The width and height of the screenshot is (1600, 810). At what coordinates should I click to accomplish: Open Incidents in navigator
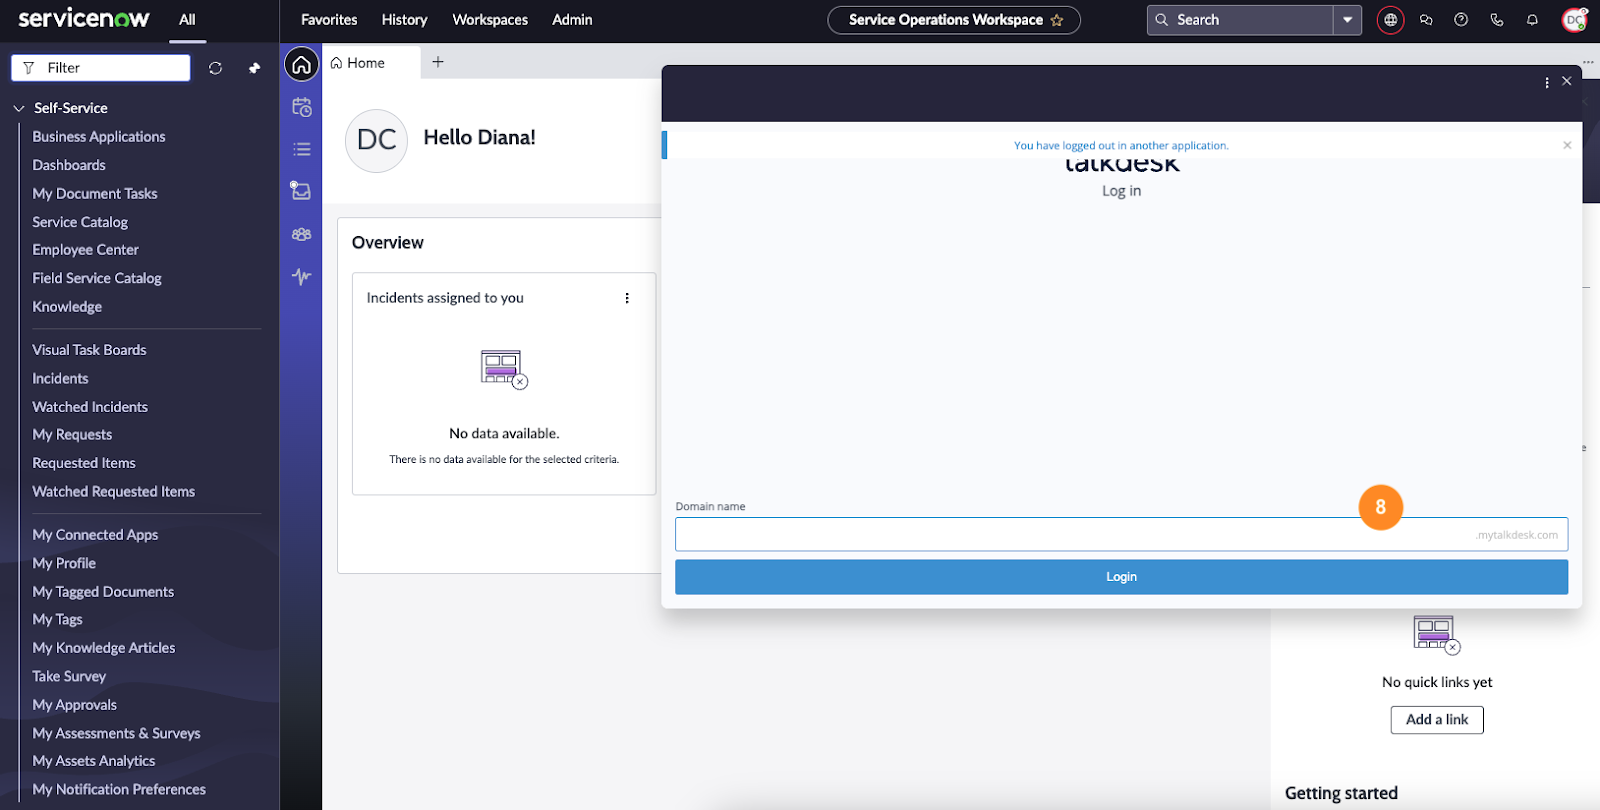[60, 379]
